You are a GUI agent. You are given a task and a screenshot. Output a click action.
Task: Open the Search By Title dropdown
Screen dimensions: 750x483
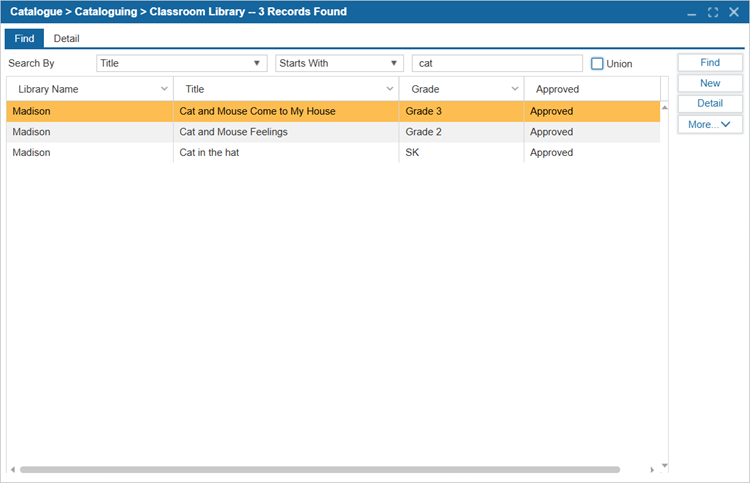[x=182, y=63]
